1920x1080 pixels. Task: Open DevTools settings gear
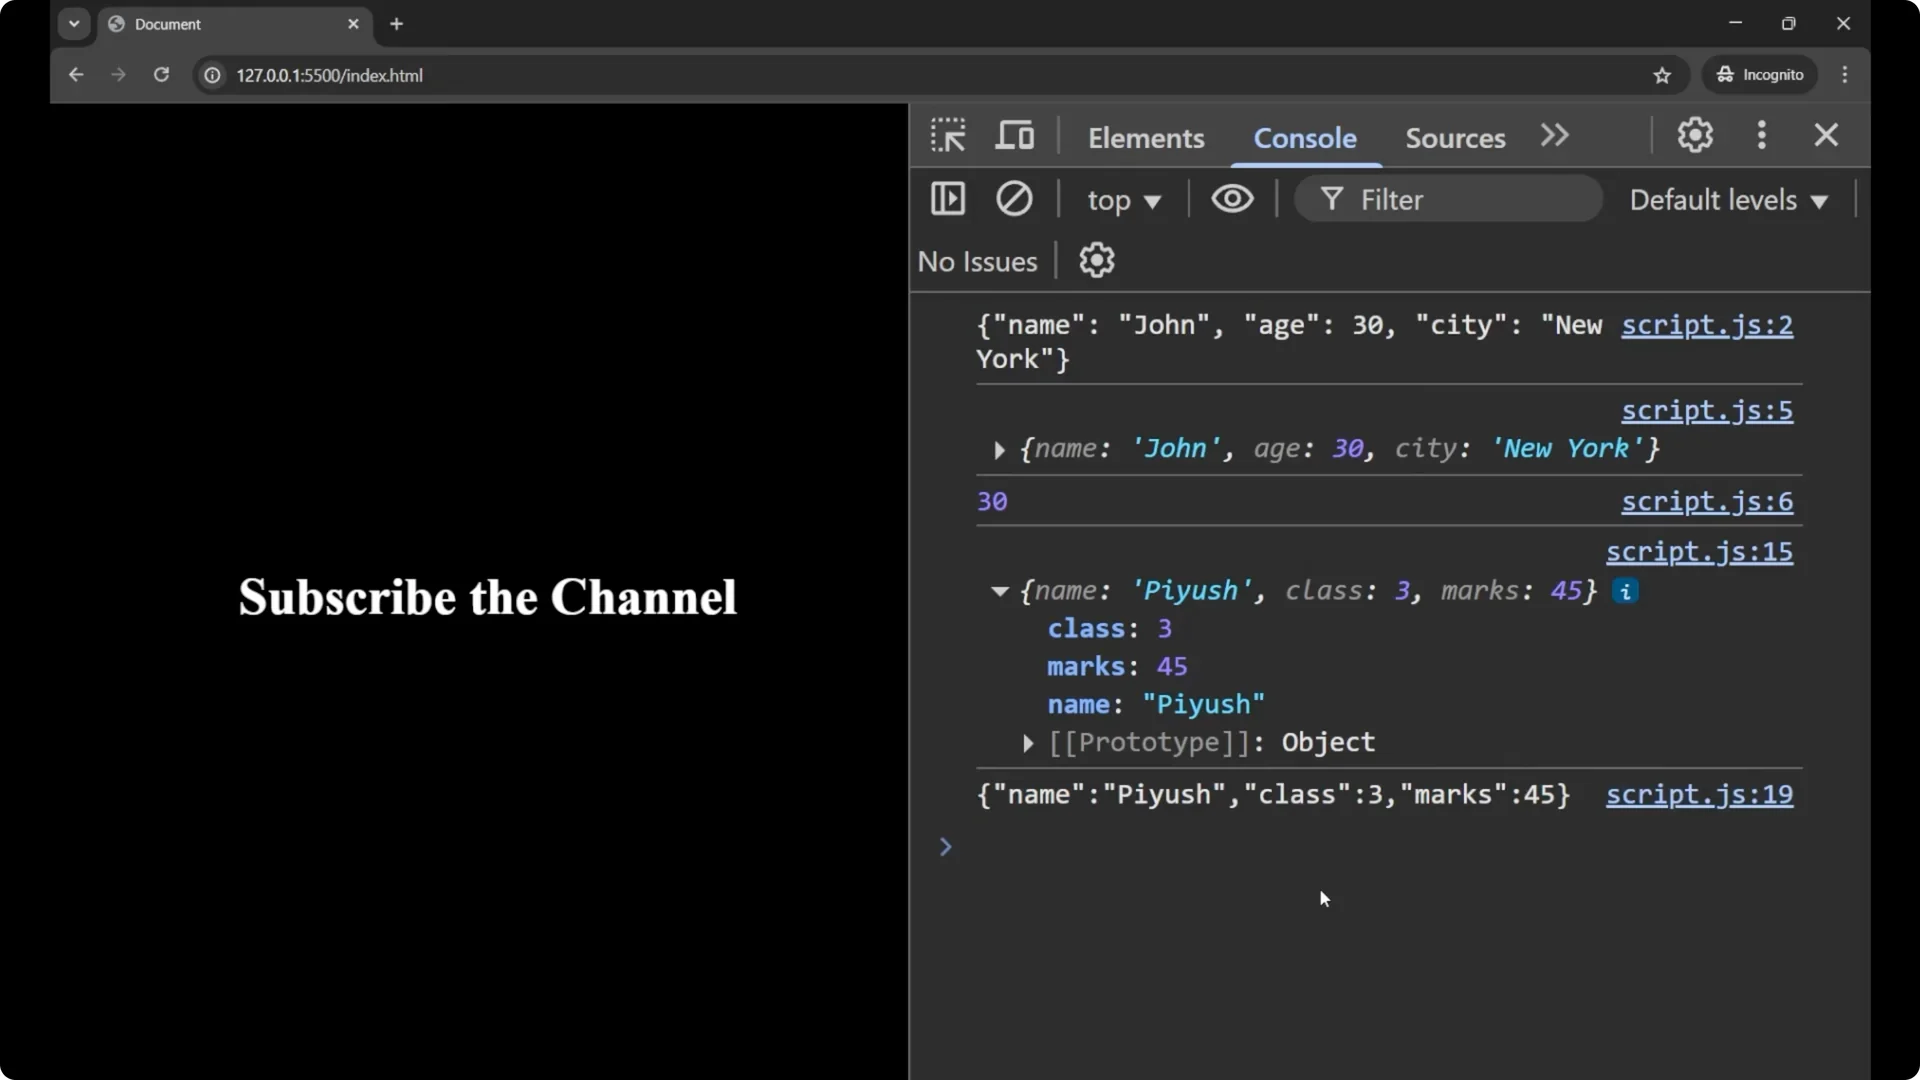[1695, 135]
